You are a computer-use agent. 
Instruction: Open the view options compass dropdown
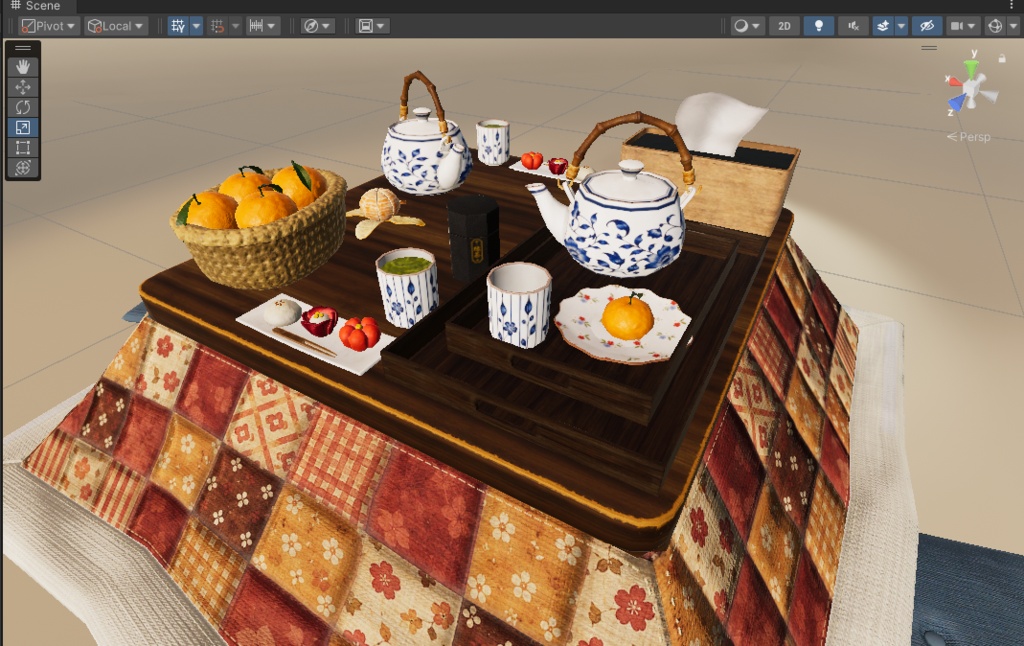tap(317, 26)
